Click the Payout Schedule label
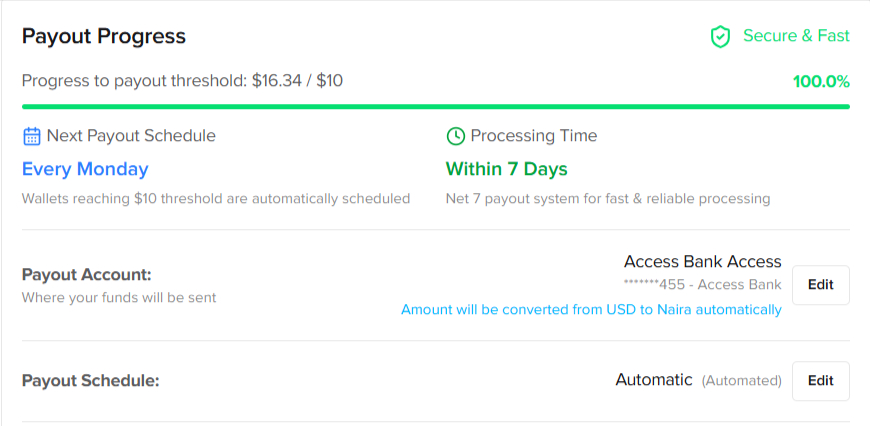The height and width of the screenshot is (426, 870). tap(91, 381)
